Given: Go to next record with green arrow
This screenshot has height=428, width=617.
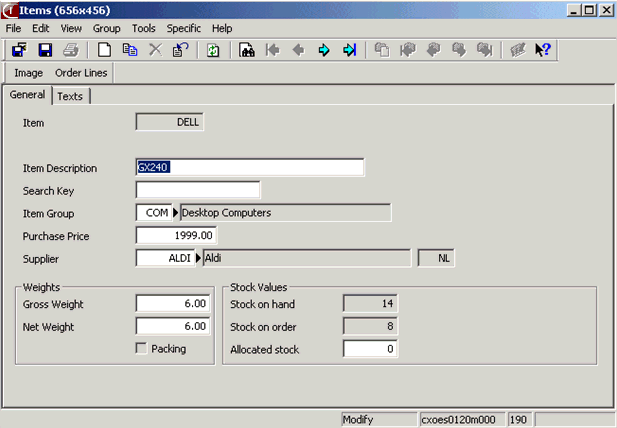Looking at the screenshot, I should coord(324,50).
